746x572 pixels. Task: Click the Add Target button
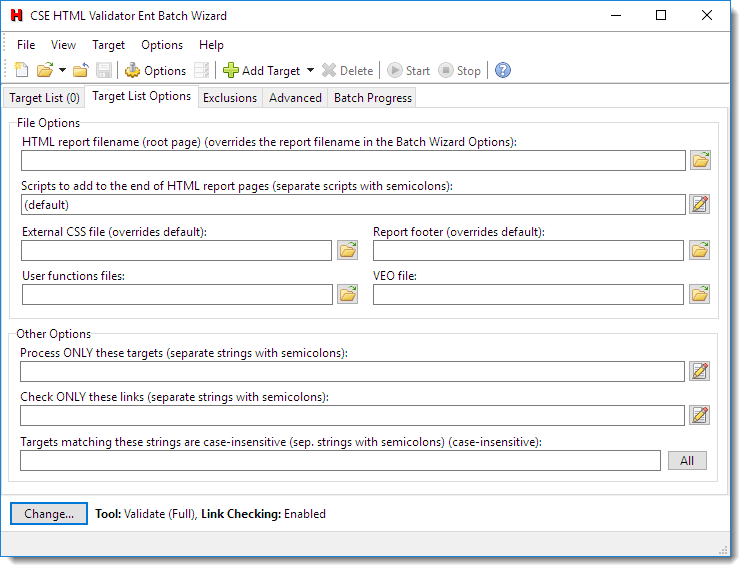pos(262,71)
